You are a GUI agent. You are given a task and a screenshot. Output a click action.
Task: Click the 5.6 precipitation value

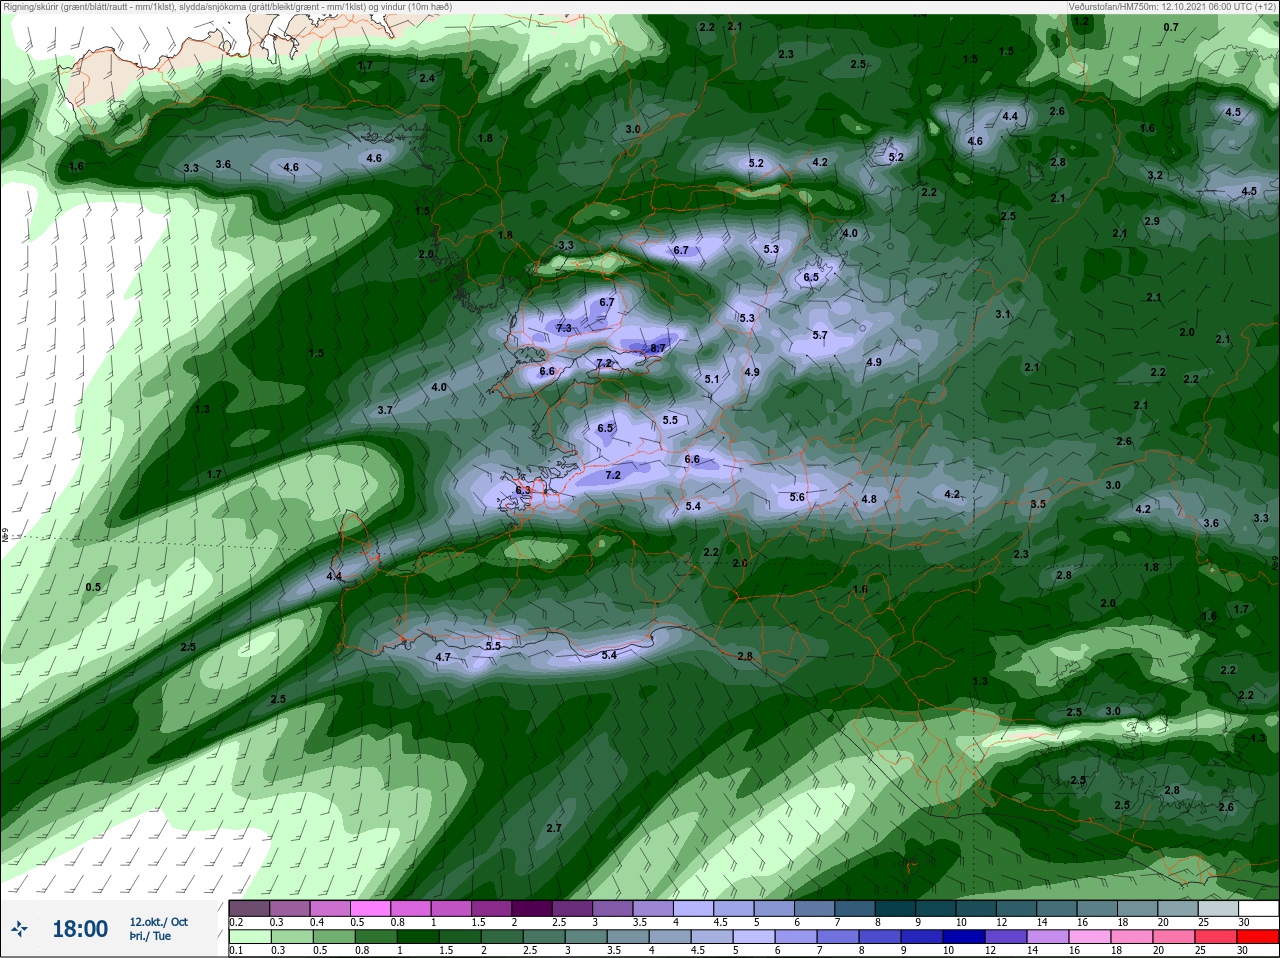pyautogui.click(x=797, y=497)
